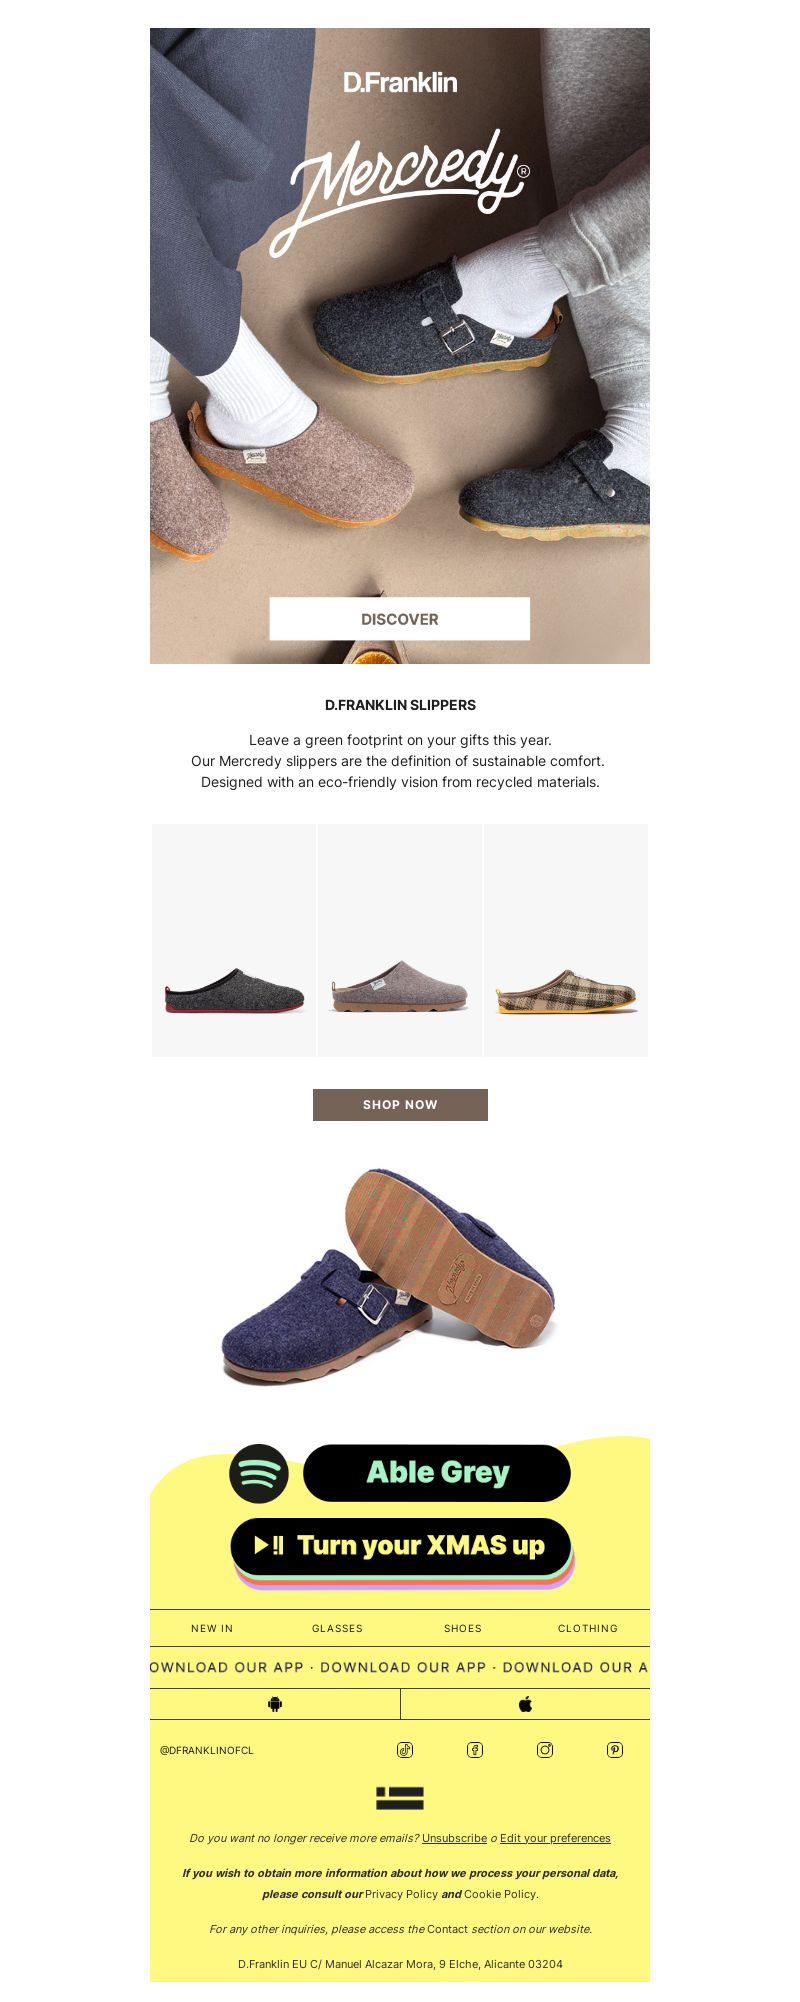Visit the TikTok social icon
The height and width of the screenshot is (2002, 800).
(x=405, y=1750)
